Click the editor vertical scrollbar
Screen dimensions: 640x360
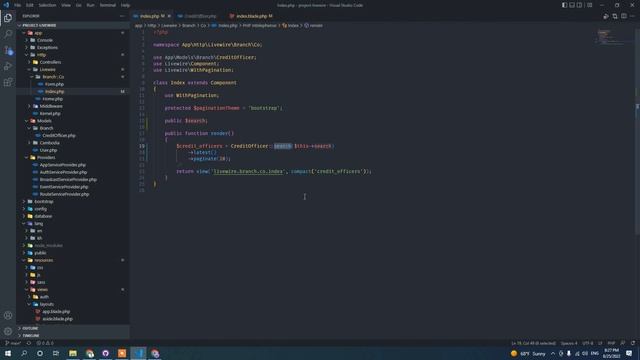tap(637, 131)
